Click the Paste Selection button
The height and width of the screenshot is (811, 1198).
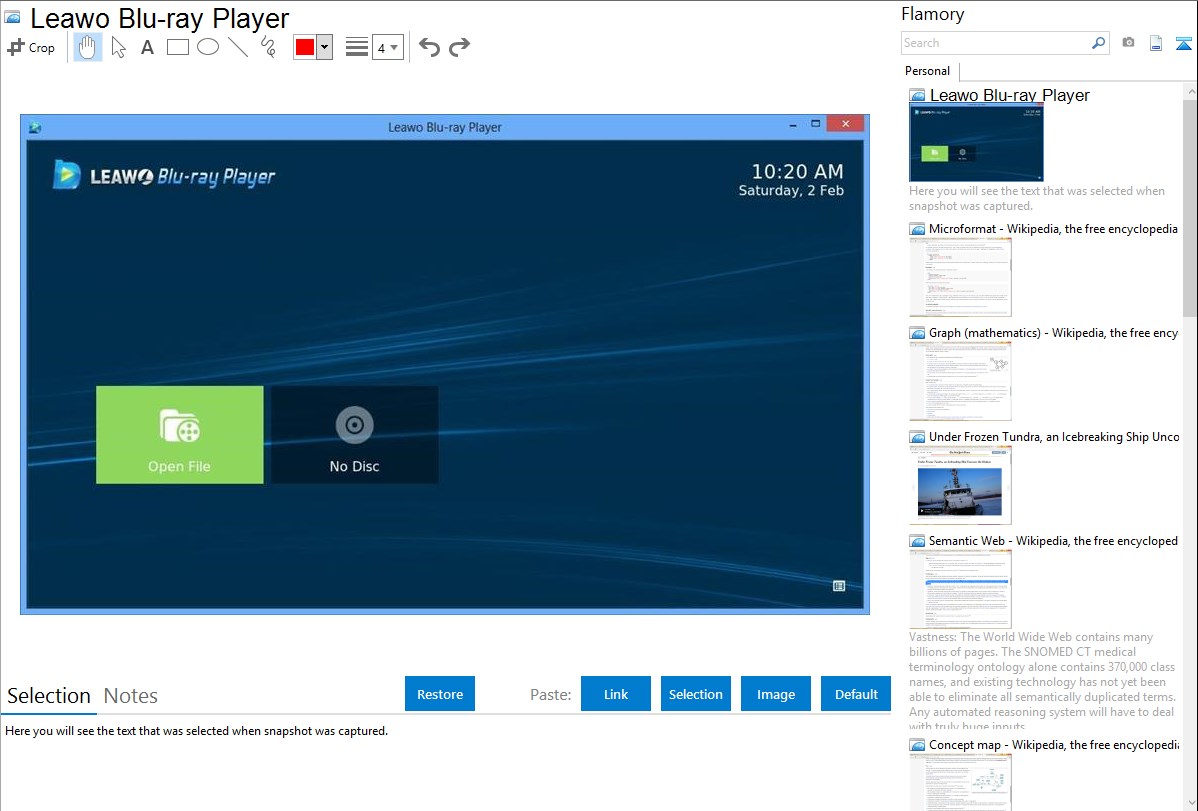click(x=695, y=694)
